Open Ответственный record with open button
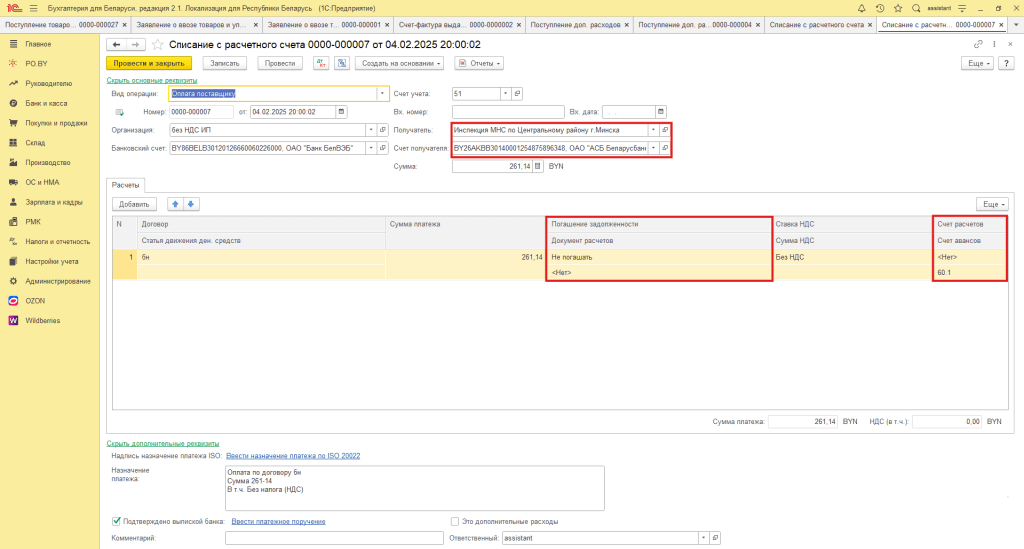 [715, 538]
